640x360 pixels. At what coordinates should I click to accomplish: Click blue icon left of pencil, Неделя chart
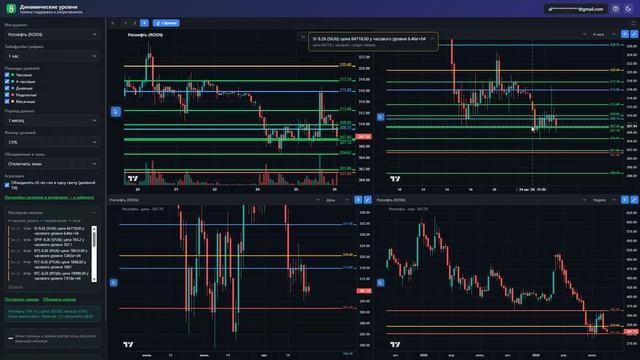click(625, 200)
